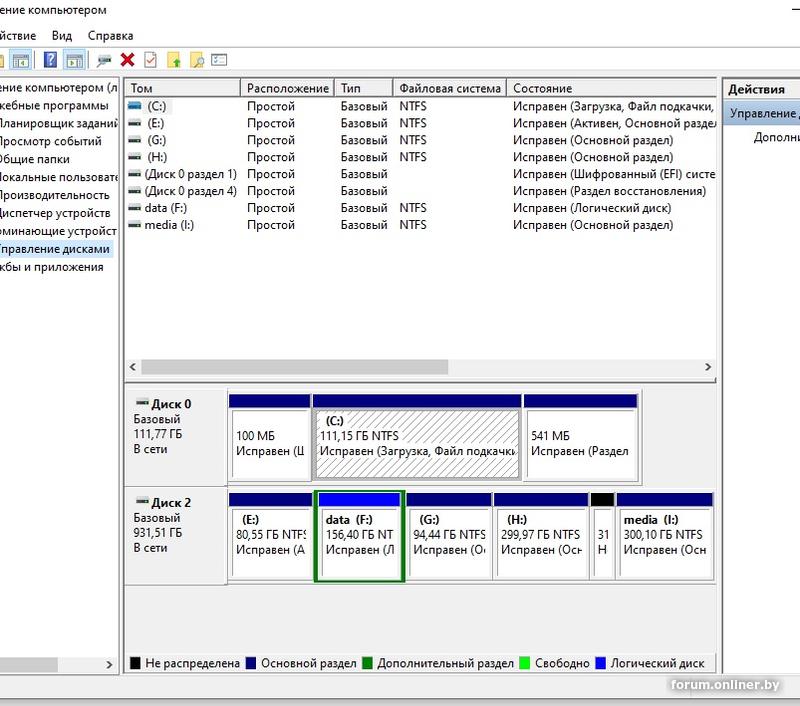Click the checkmark properties toolbar icon
The height and width of the screenshot is (706, 800).
click(150, 60)
